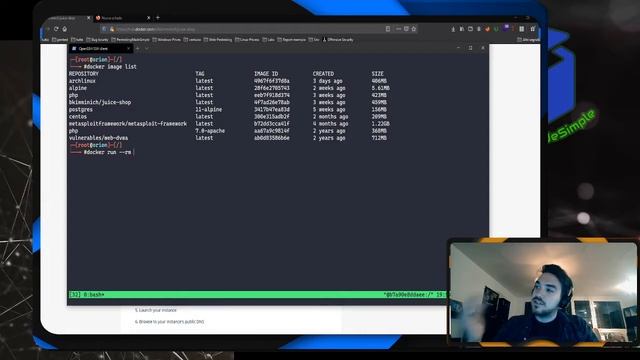This screenshot has height=360, width=640.
Task: Click metasploitframework/metasploit-framework repository name
Action: 128,124
